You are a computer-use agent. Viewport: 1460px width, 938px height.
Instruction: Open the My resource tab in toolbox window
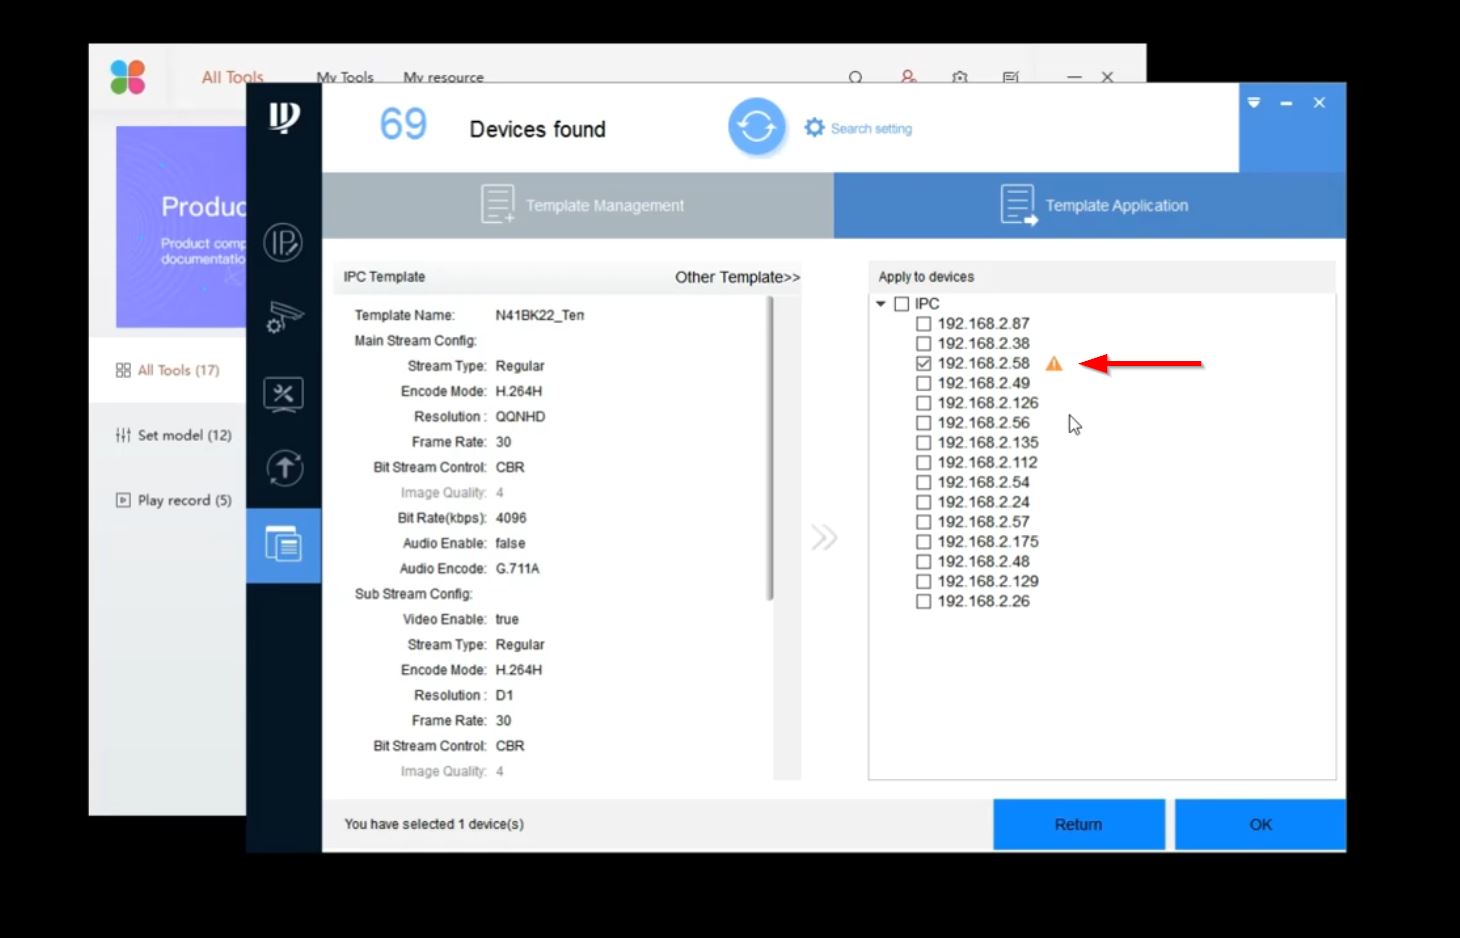click(443, 77)
